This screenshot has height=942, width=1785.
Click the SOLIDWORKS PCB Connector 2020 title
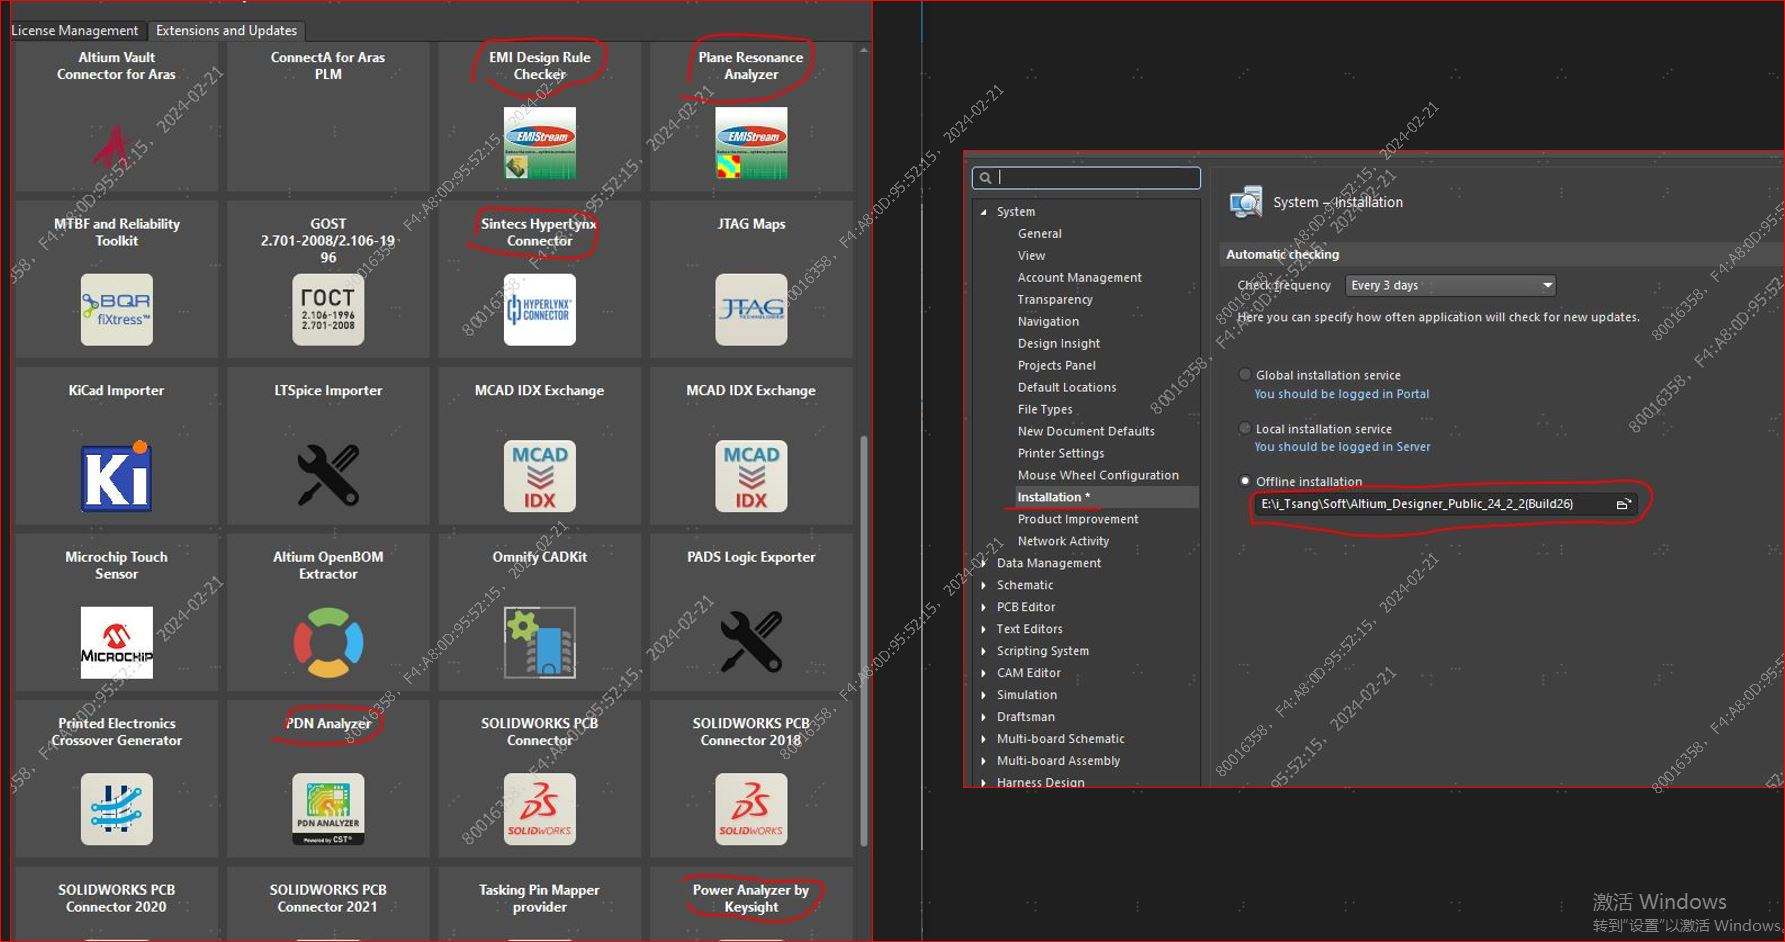116,898
